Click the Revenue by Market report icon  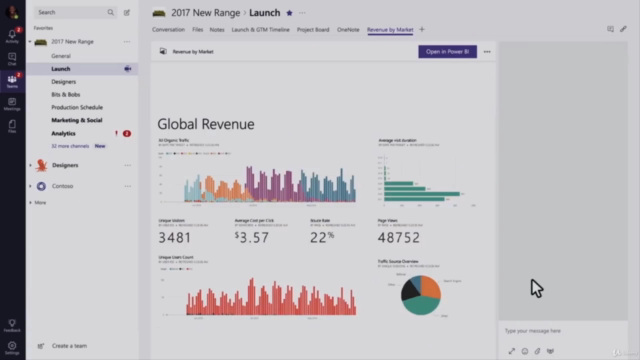[x=163, y=51]
